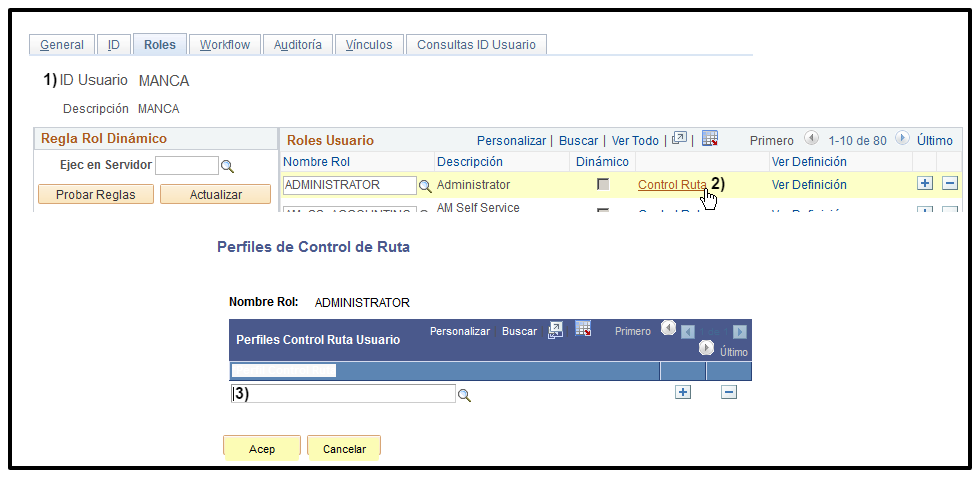Open the Auditoría tab
The width and height of the screenshot is (980, 478).
point(298,44)
